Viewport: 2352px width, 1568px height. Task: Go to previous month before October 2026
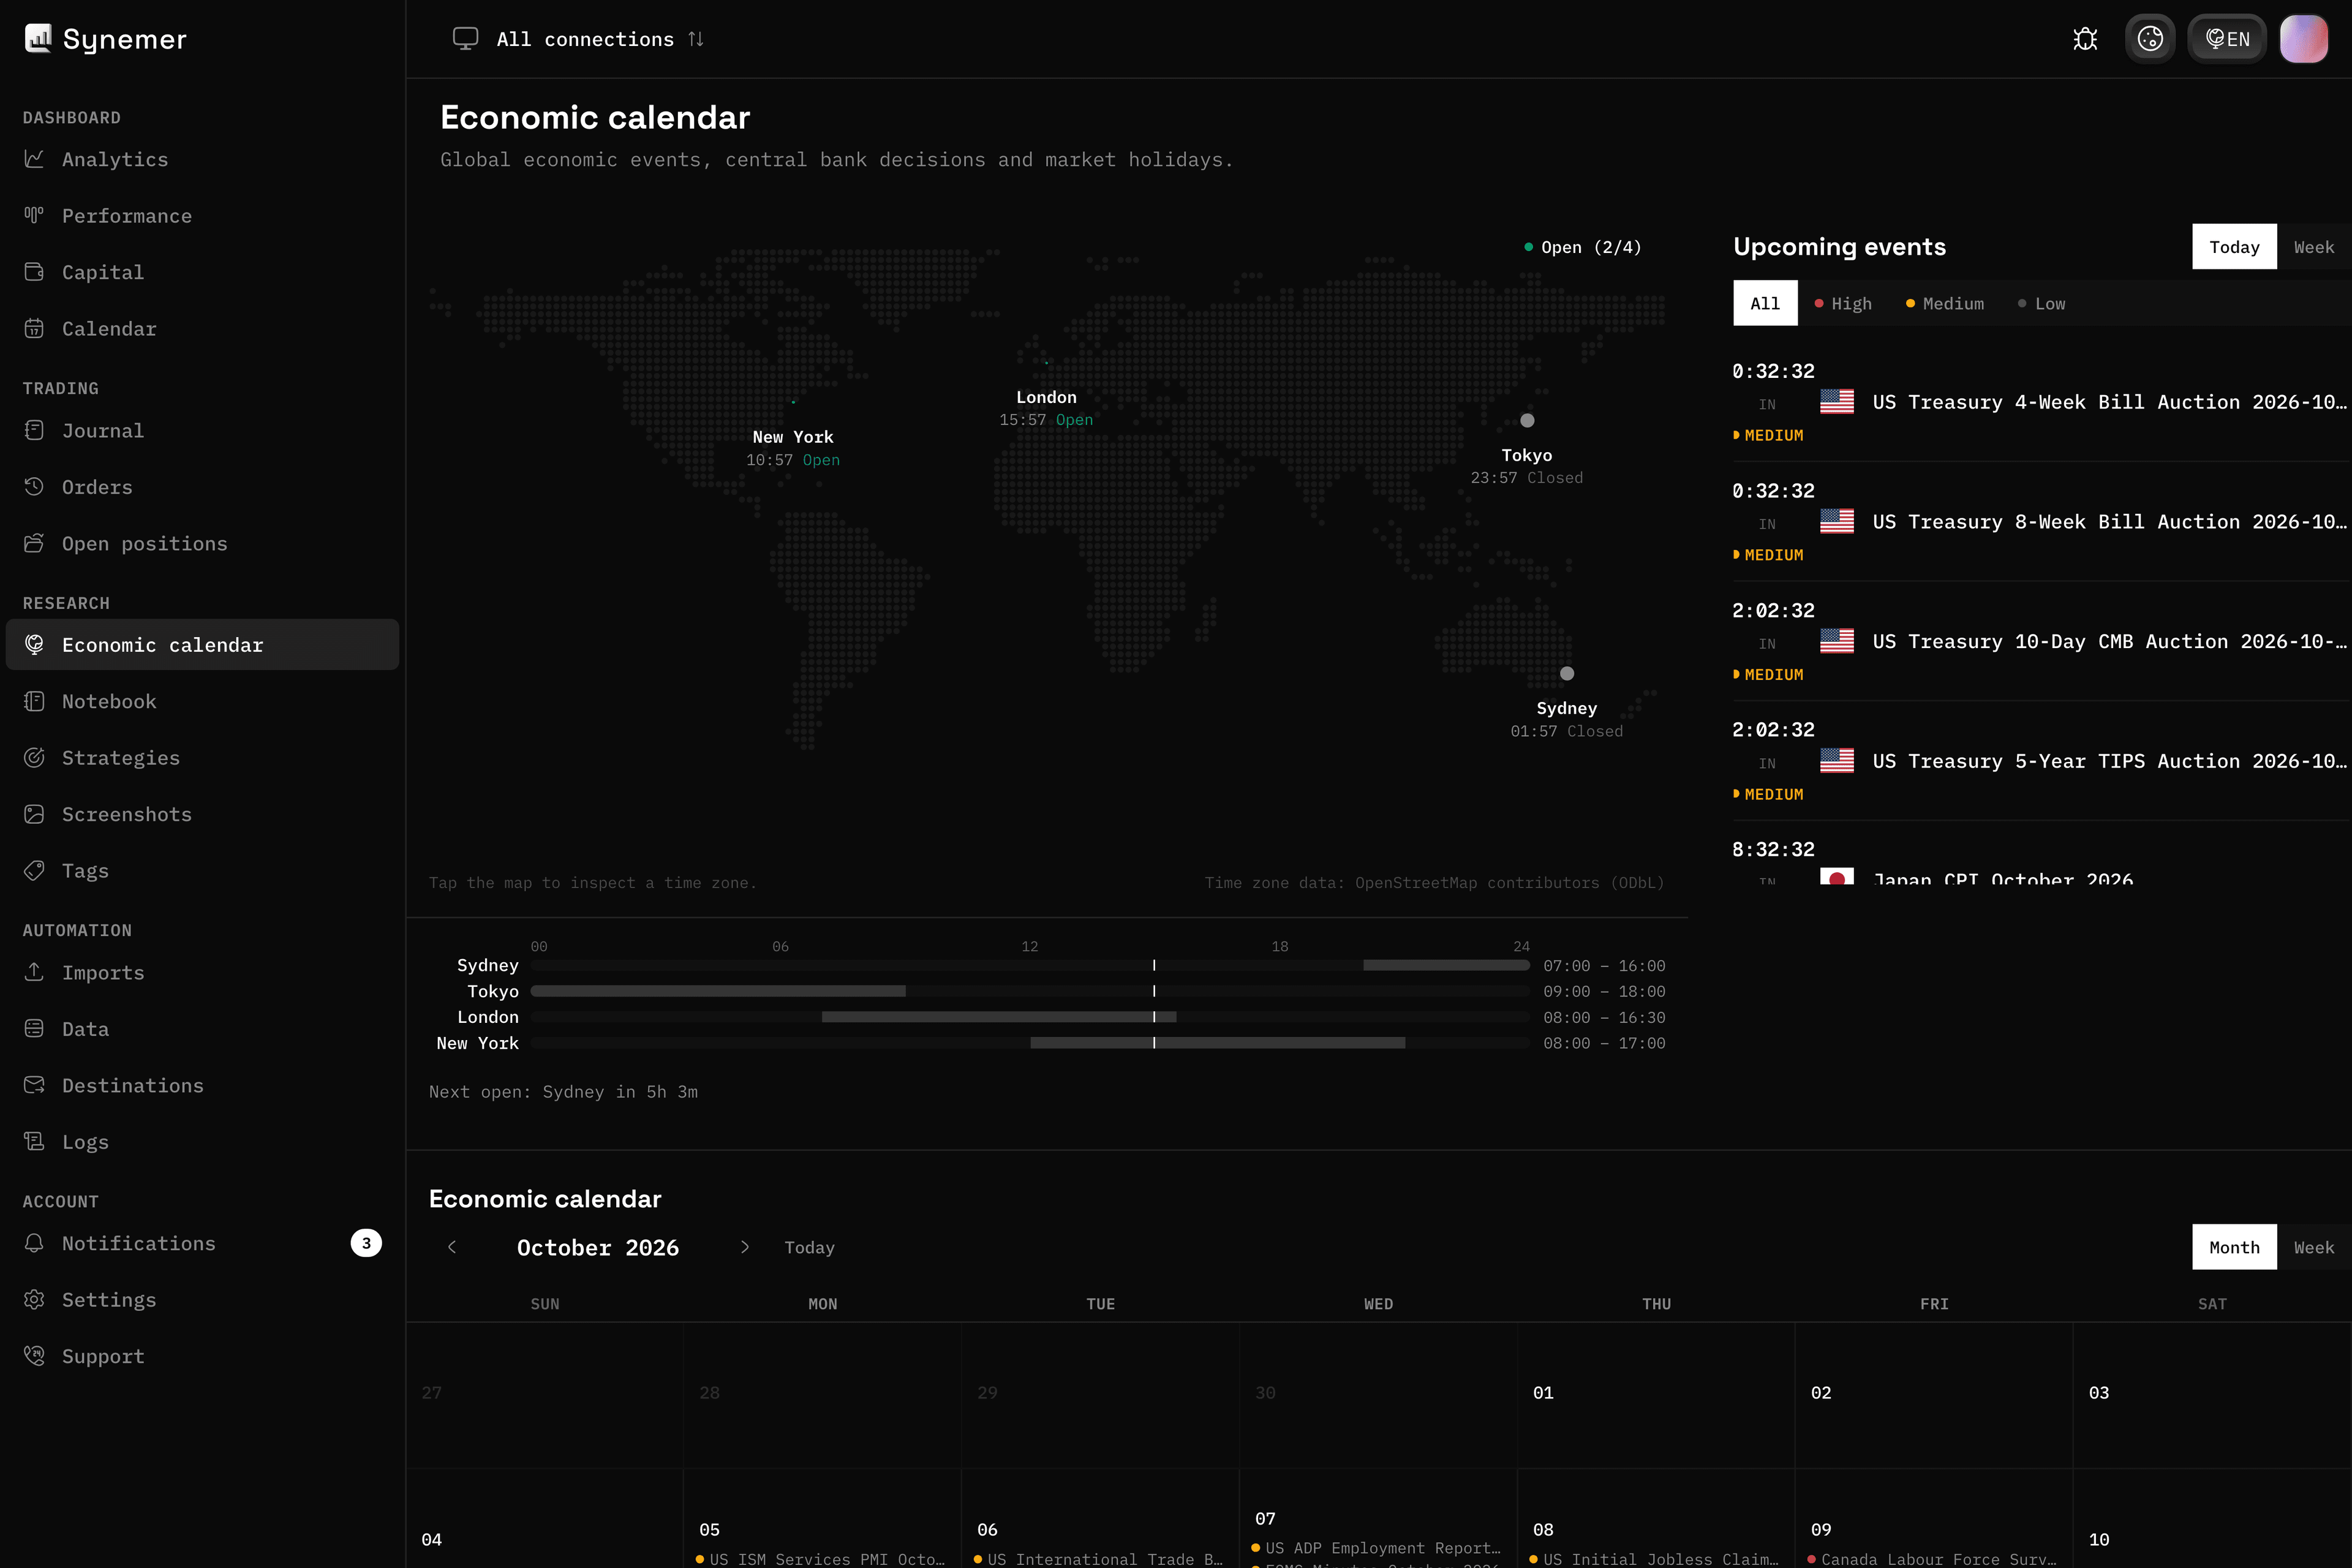click(452, 1247)
